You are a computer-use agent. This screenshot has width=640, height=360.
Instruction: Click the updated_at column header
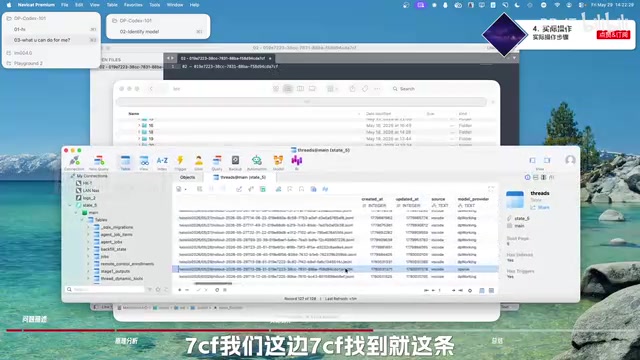[407, 199]
